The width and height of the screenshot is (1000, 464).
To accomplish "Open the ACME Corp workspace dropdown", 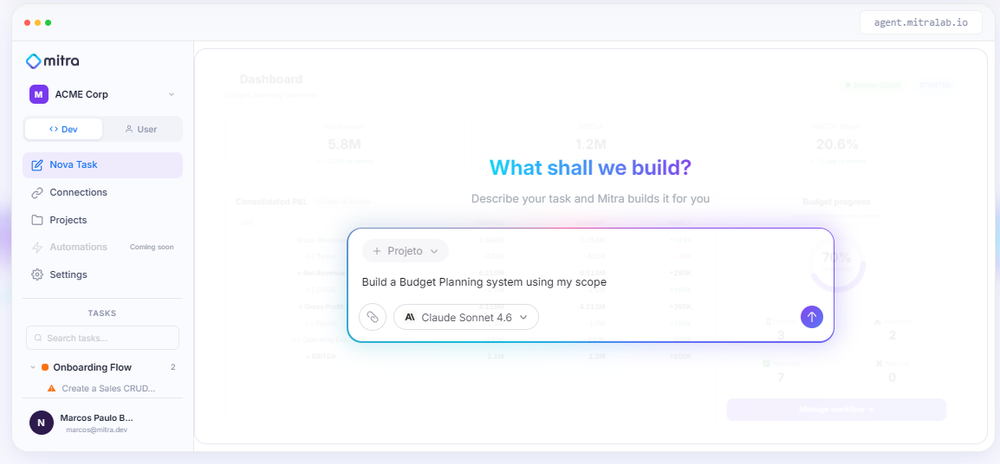I will (103, 94).
